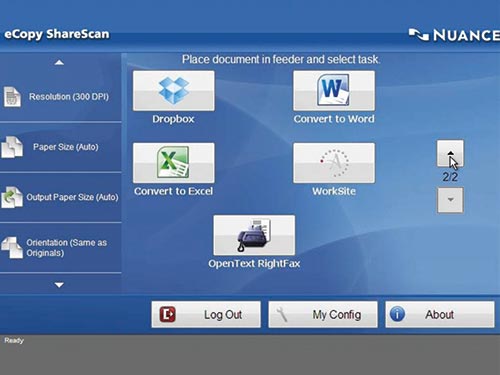500x375 pixels.
Task: Choose the OpenText RightFax task
Action: tap(254, 235)
